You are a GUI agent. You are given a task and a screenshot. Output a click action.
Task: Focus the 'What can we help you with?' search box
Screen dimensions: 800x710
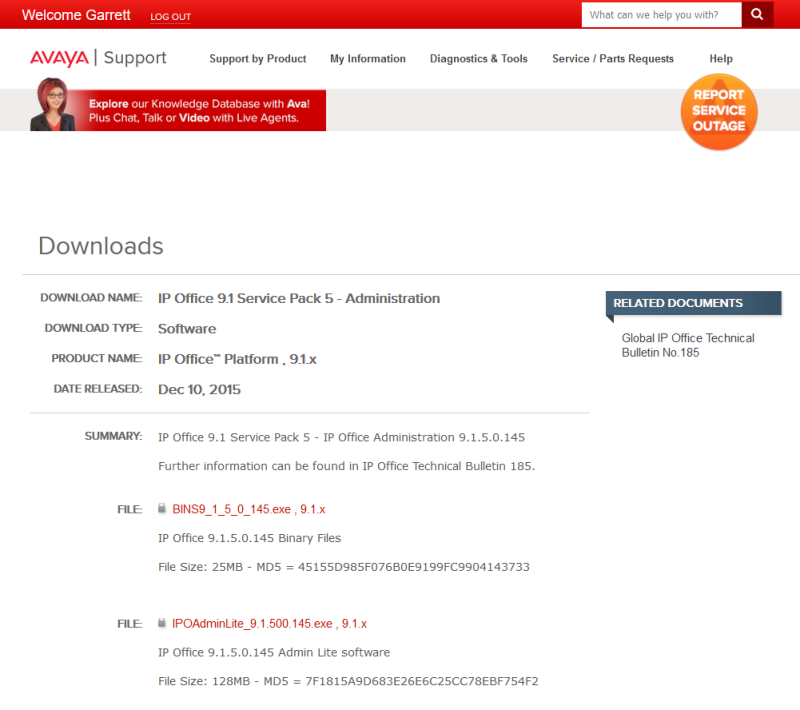click(x=661, y=15)
